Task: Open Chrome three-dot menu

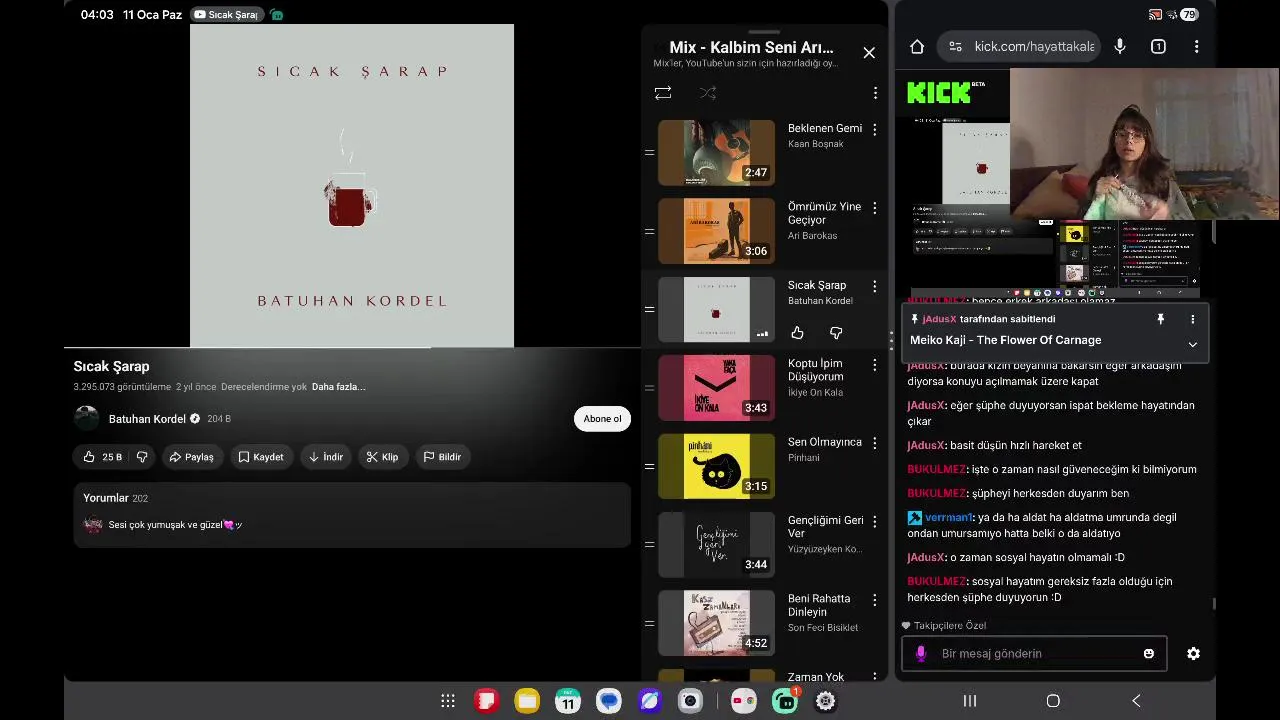Action: coord(1196,46)
